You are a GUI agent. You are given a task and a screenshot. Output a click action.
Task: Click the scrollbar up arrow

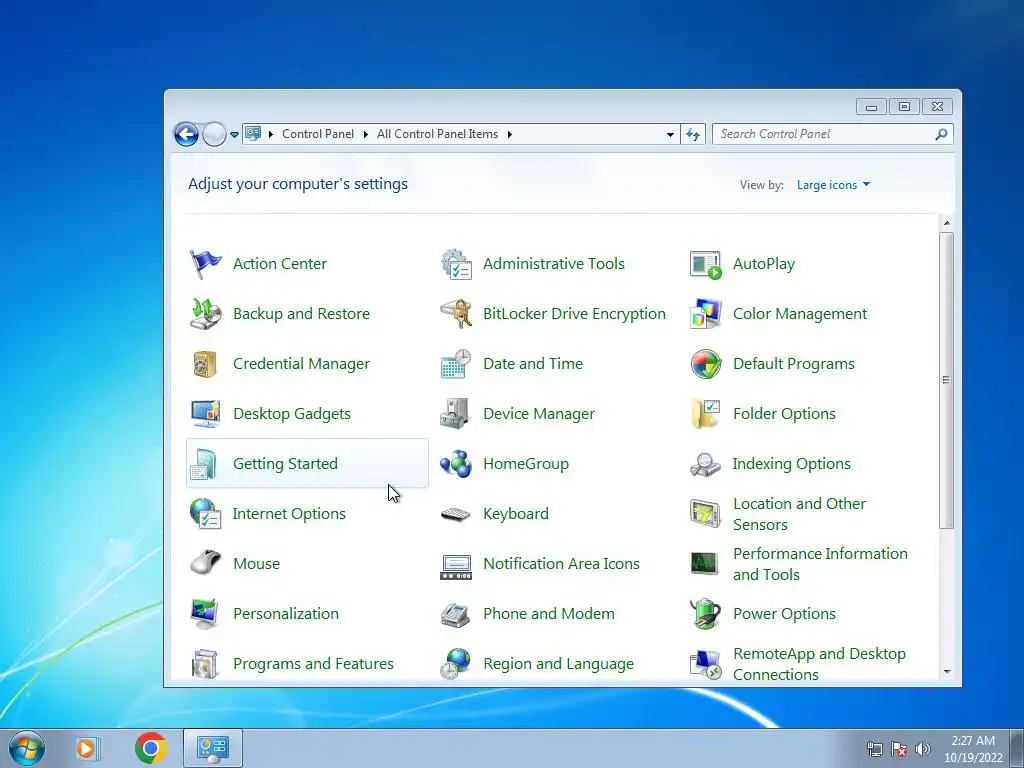coord(947,223)
